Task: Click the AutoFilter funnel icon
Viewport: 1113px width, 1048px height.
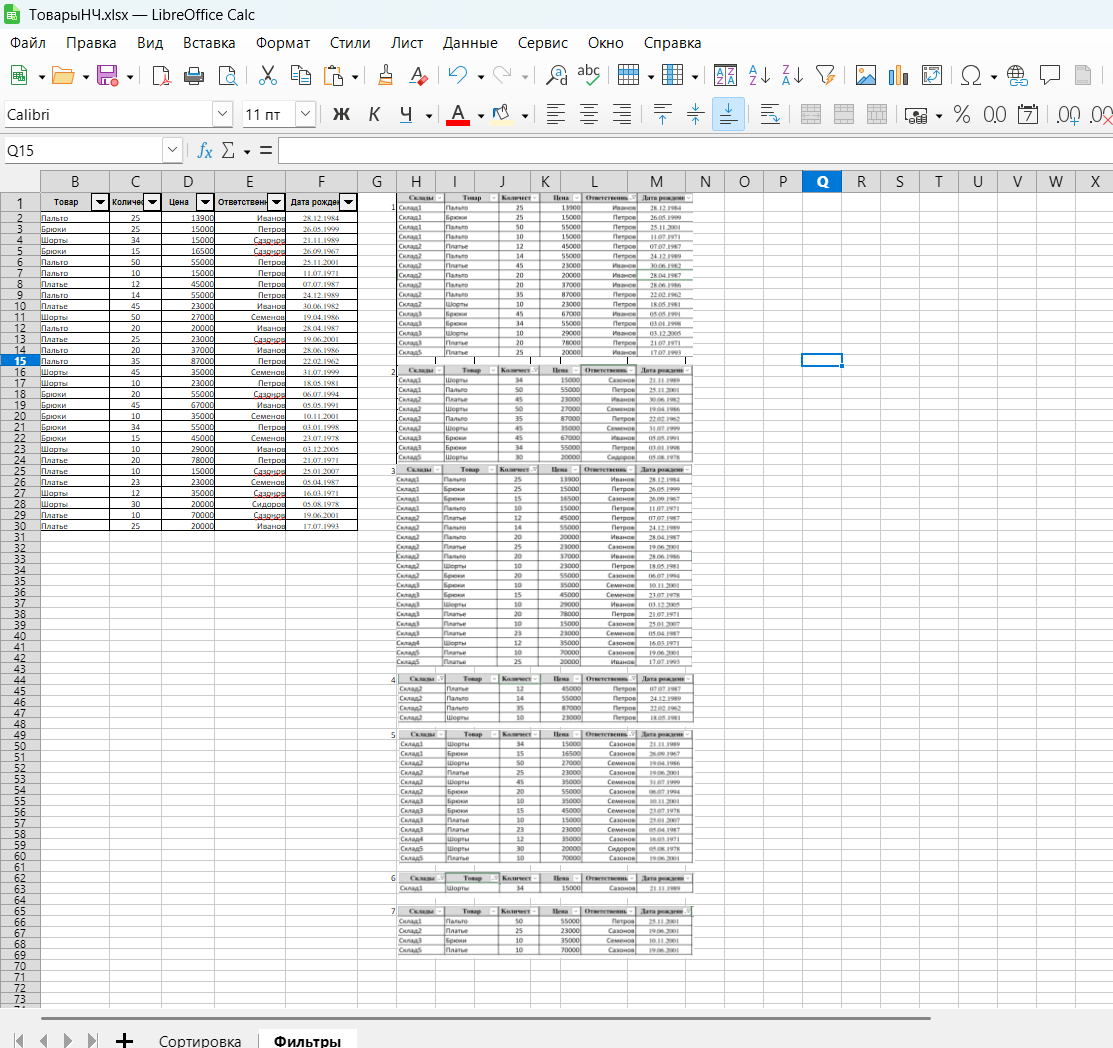Action: 826,75
